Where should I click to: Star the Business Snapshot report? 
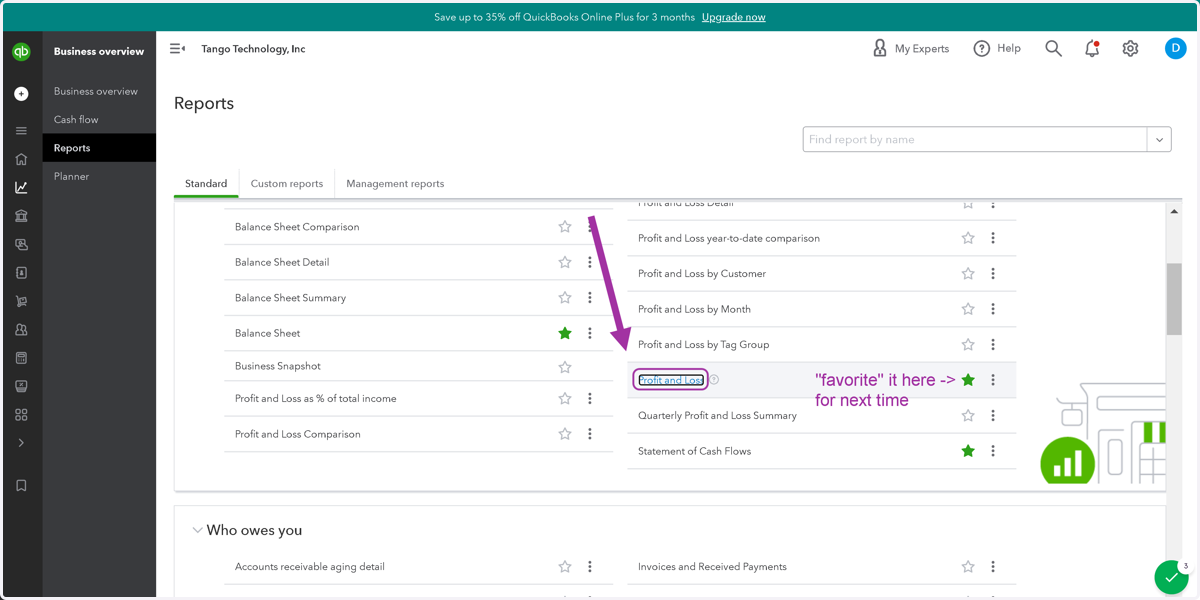[565, 367]
